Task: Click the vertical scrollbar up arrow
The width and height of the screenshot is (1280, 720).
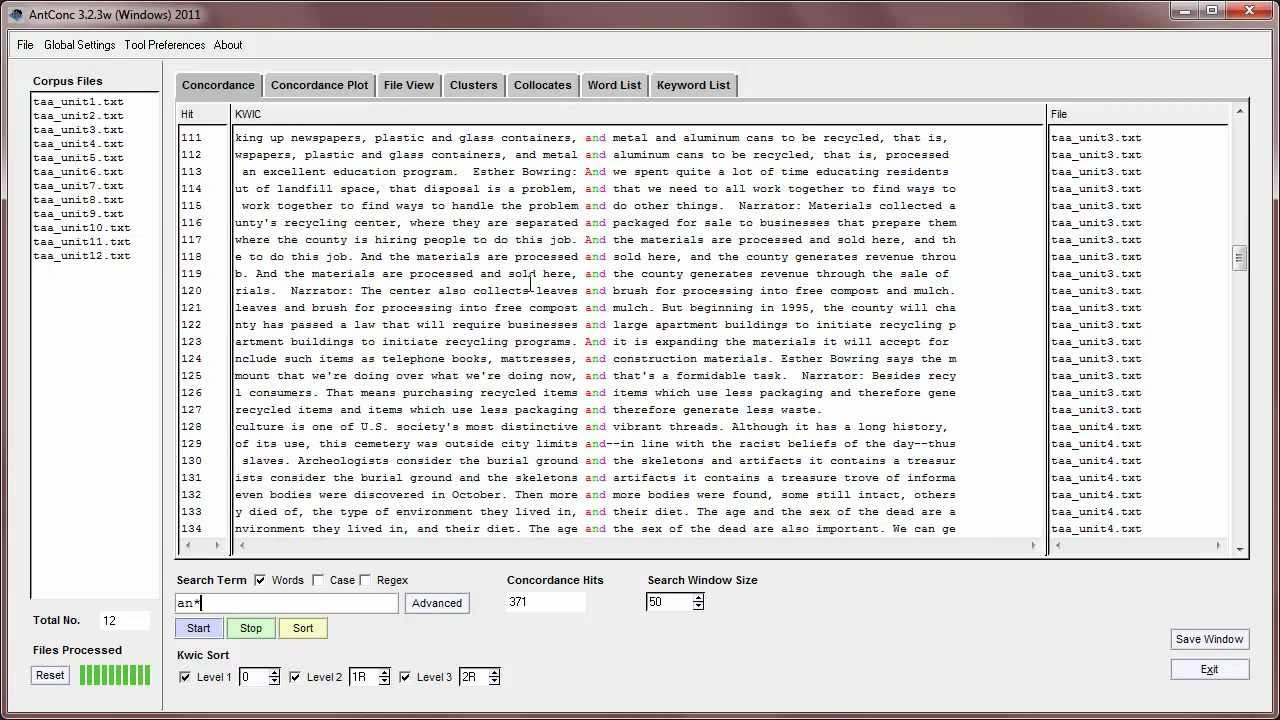Action: 1240,111
